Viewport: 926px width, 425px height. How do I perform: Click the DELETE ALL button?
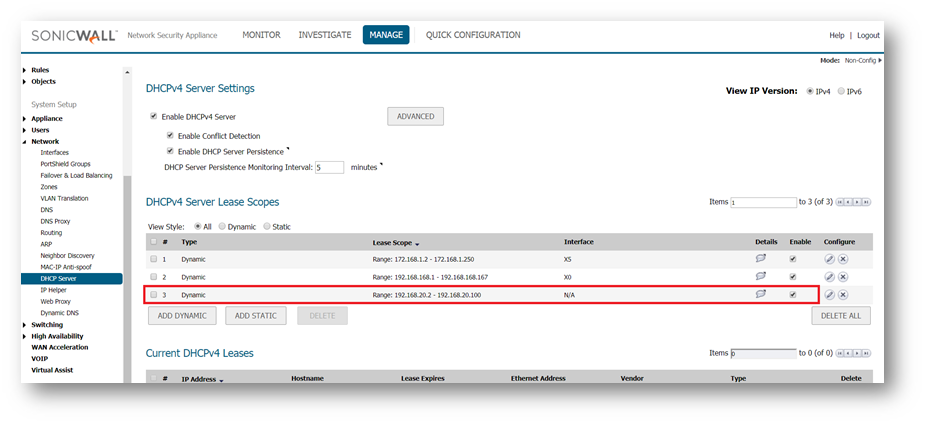(x=841, y=316)
